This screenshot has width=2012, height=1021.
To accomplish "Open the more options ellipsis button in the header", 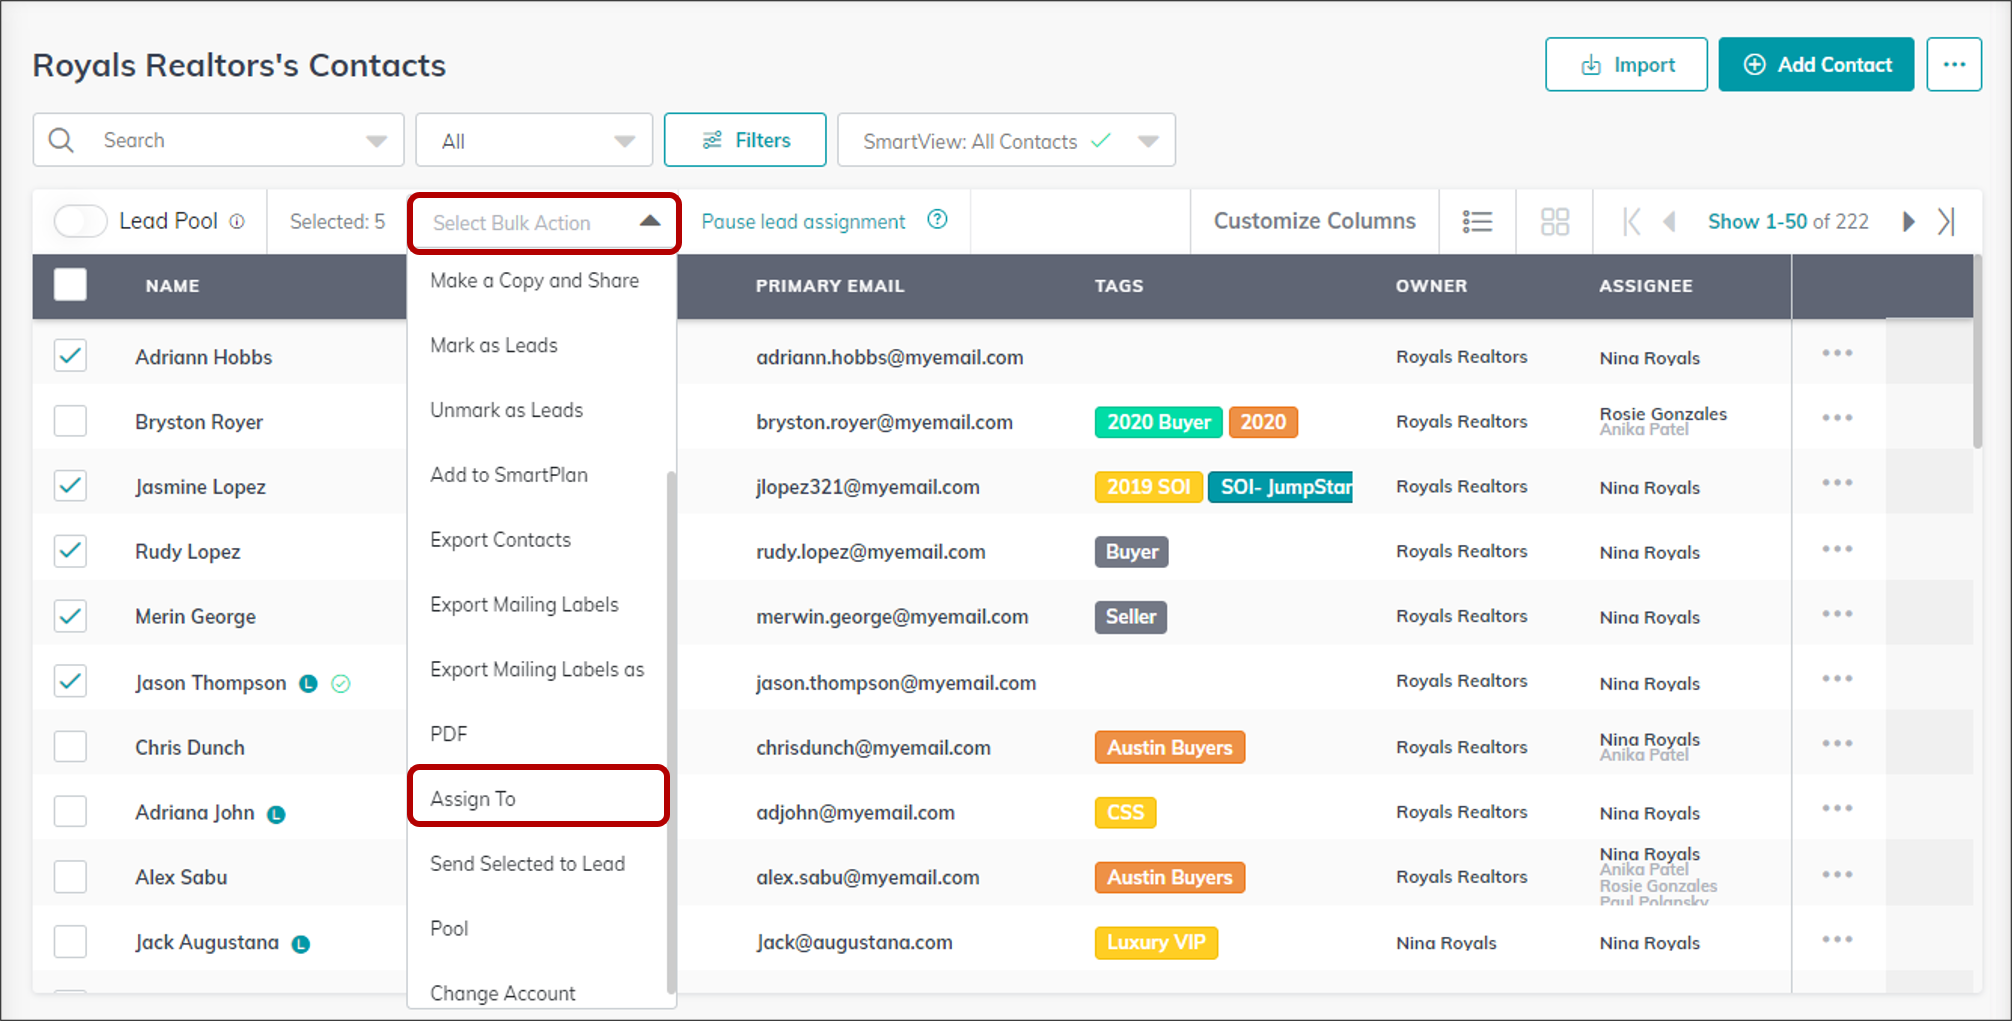I will 1954,65.
